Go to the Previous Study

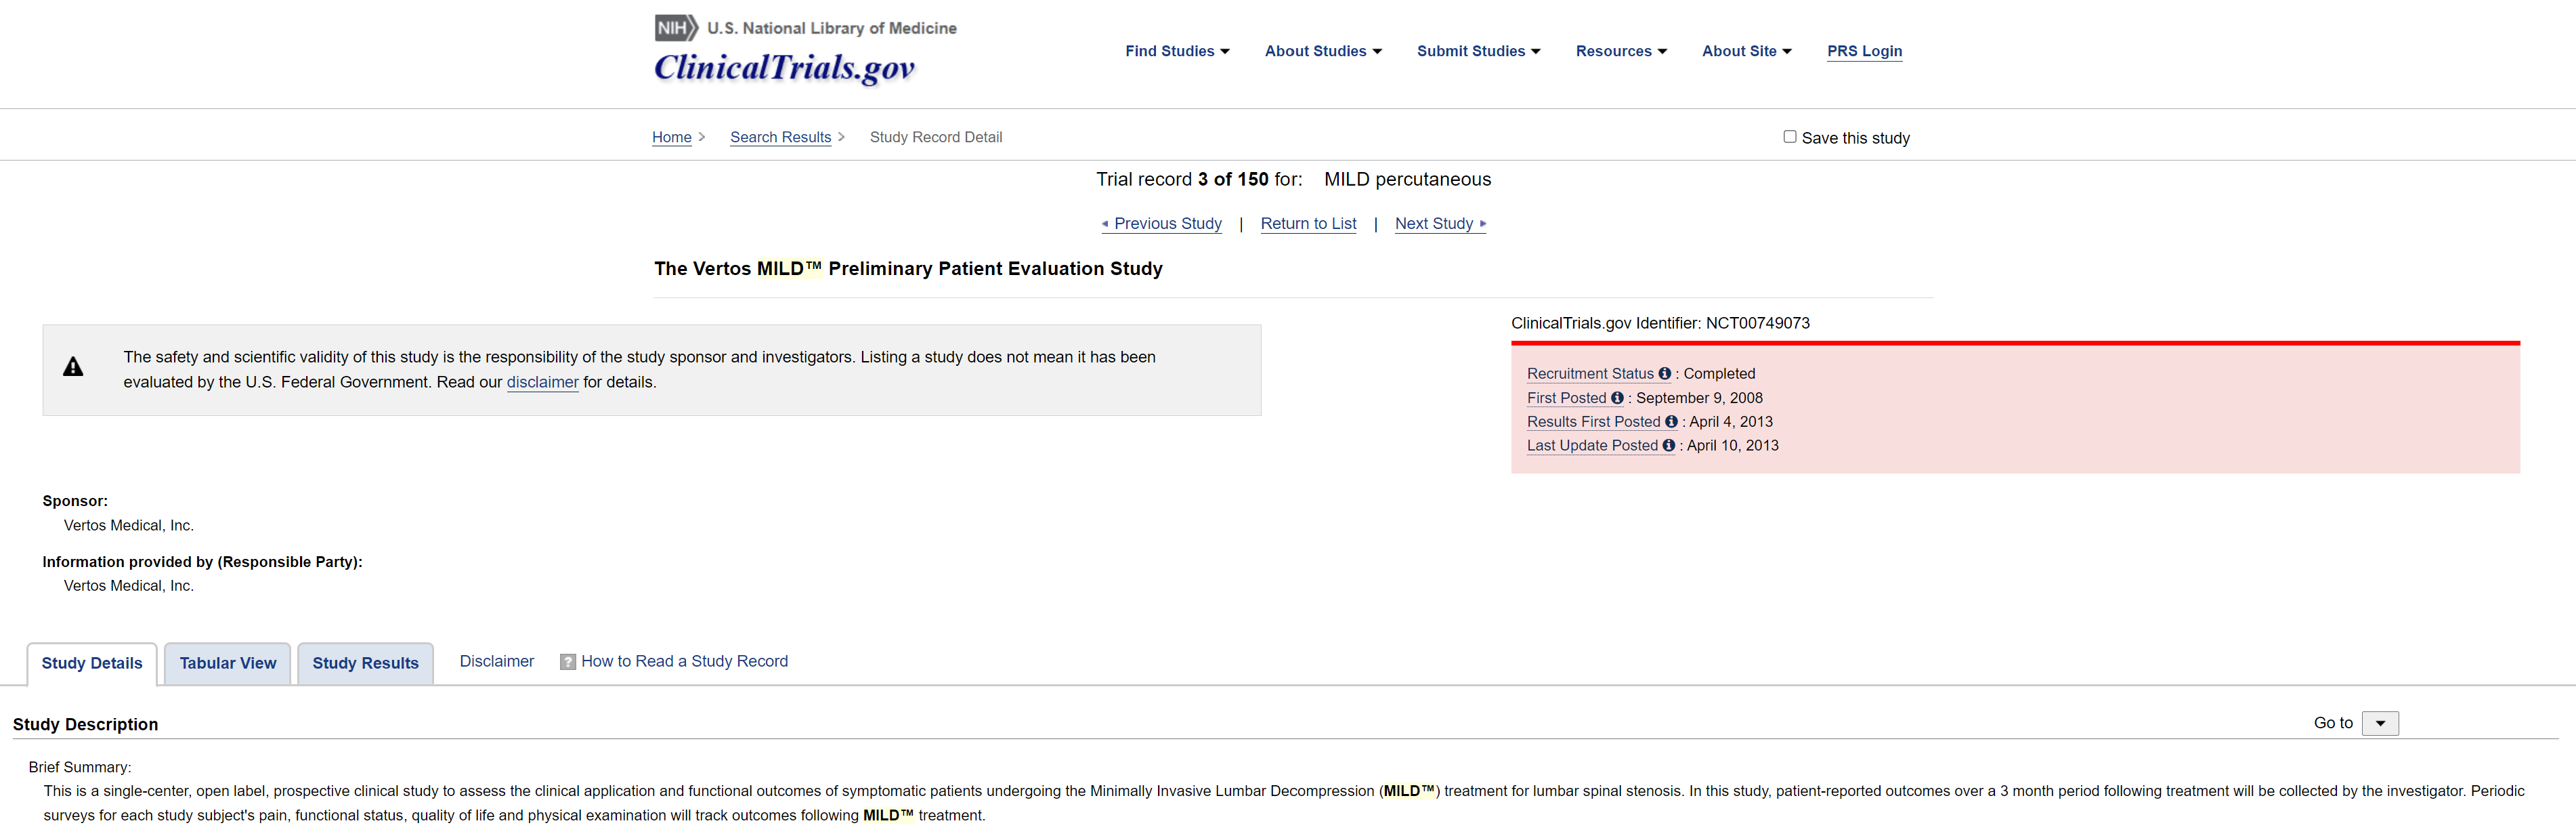tap(1162, 224)
